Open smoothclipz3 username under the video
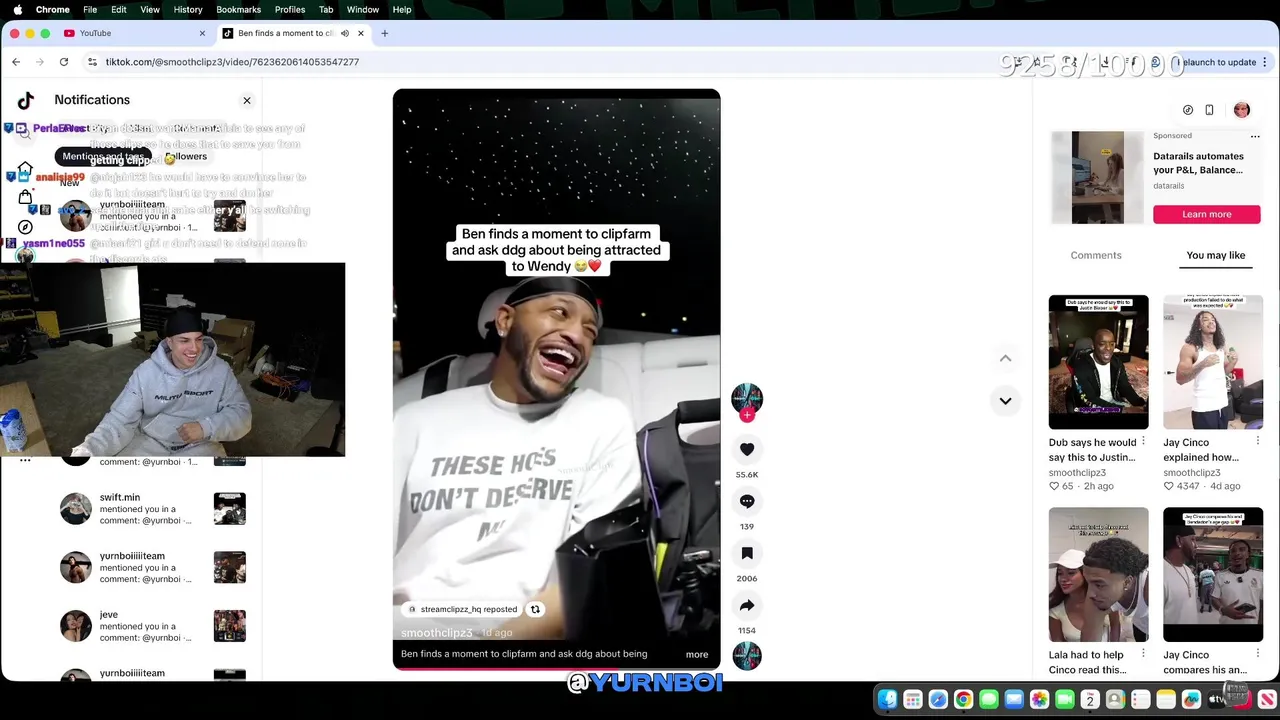 click(x=436, y=633)
